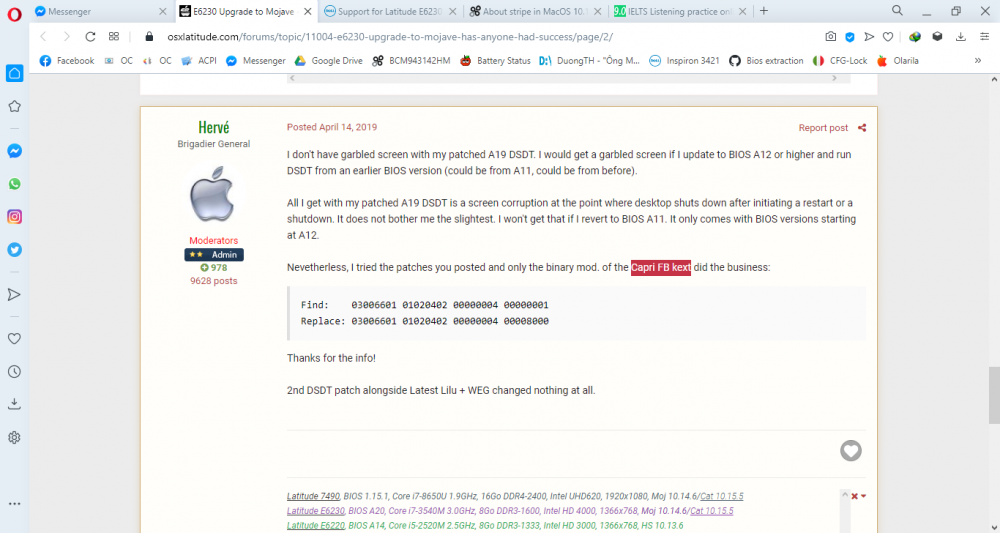1000x533 pixels.
Task: Open WhatsApp in Opera sidebar
Action: coord(14,184)
